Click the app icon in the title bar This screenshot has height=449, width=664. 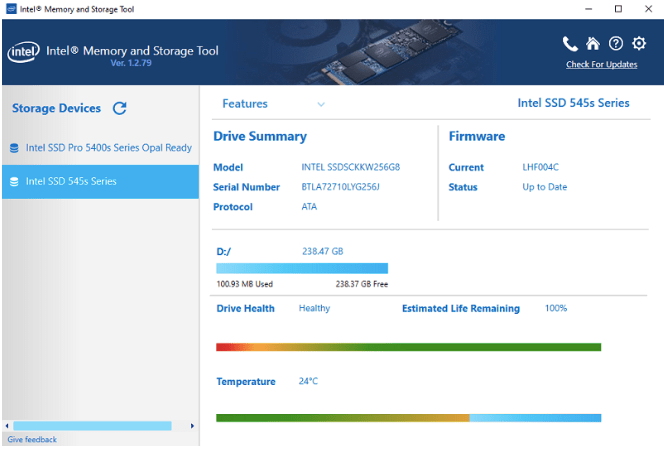tap(11, 9)
